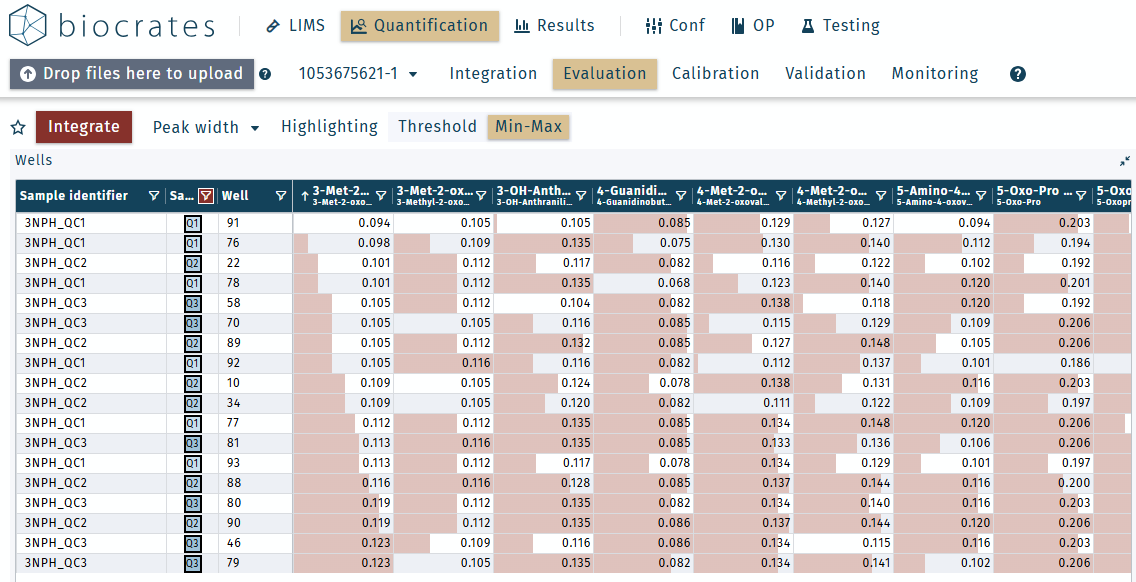Select the 0.111 value in well 34 row
Image resolution: width=1136 pixels, height=582 pixels.
pyautogui.click(x=743, y=403)
